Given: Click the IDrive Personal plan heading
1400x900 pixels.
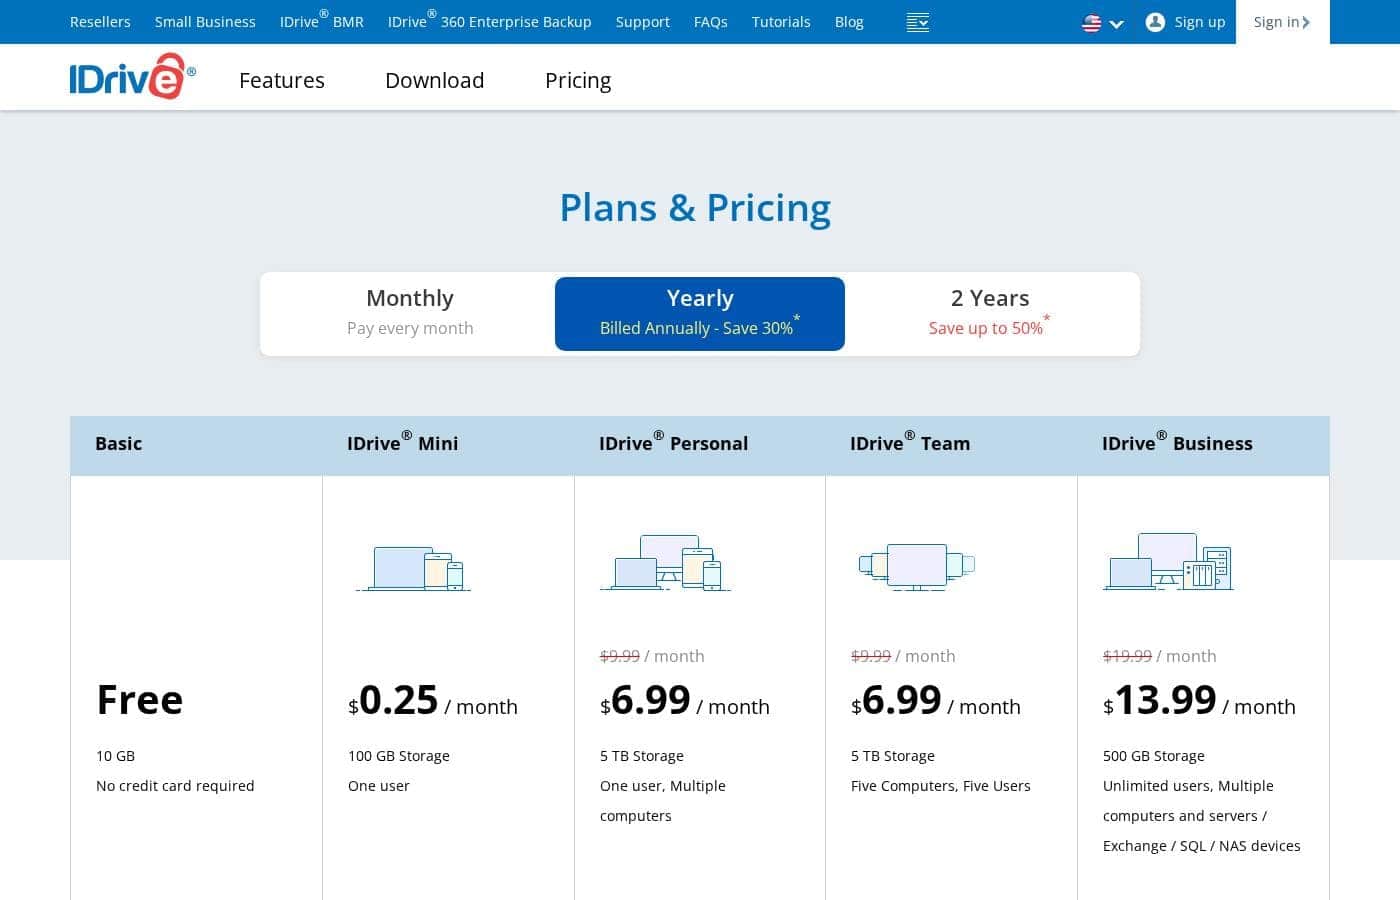Looking at the screenshot, I should pyautogui.click(x=674, y=442).
